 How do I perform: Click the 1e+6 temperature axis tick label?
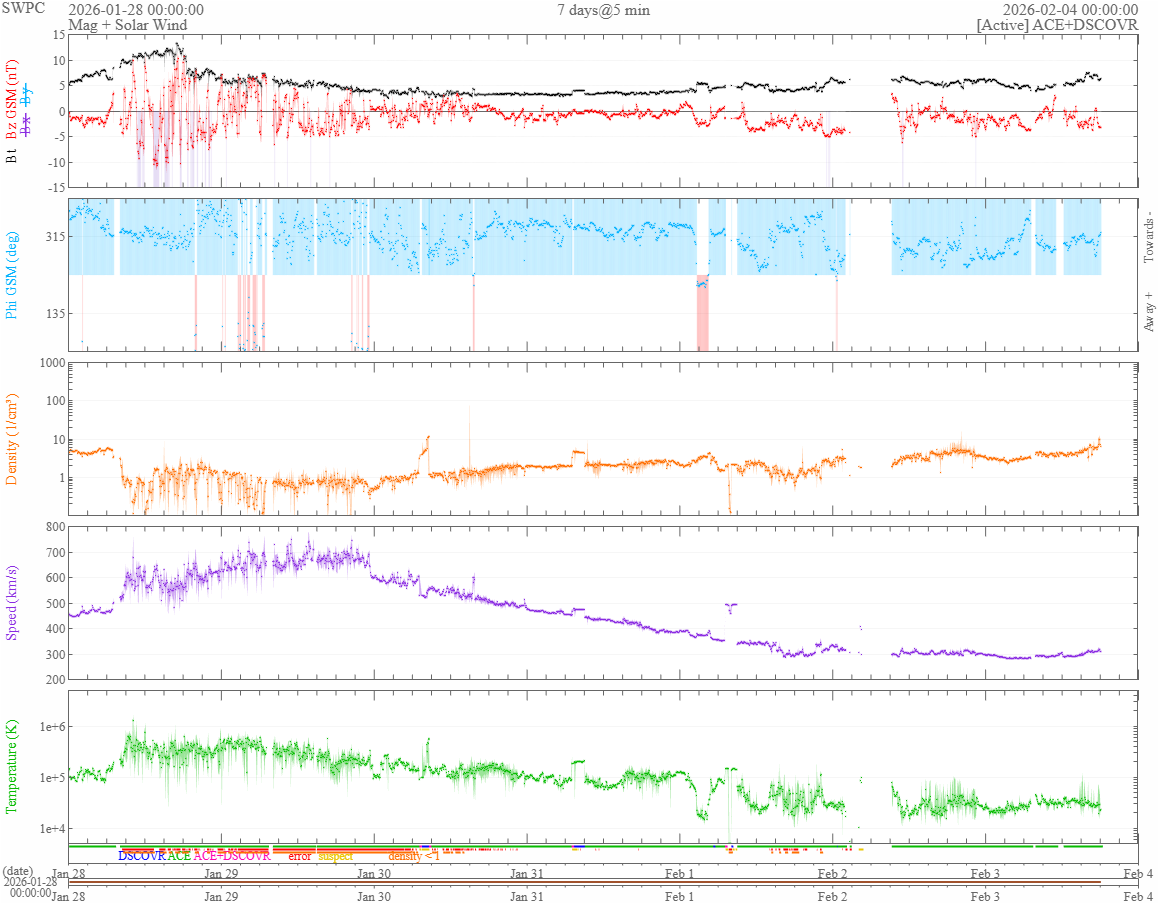[51, 727]
